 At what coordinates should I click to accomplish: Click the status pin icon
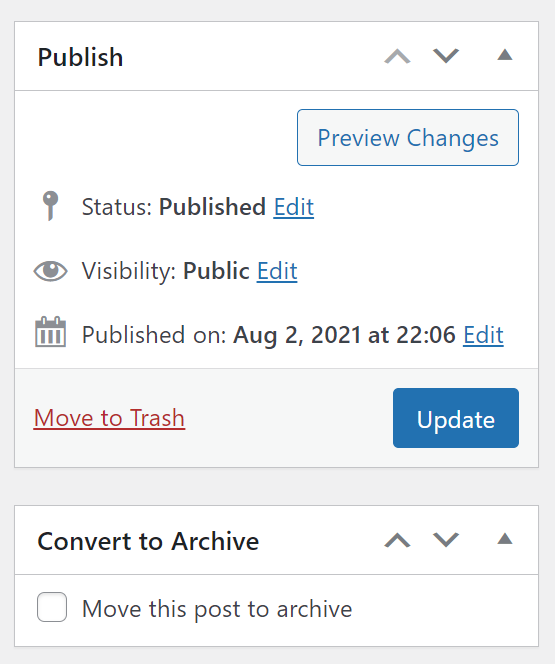pyautogui.click(x=50, y=206)
